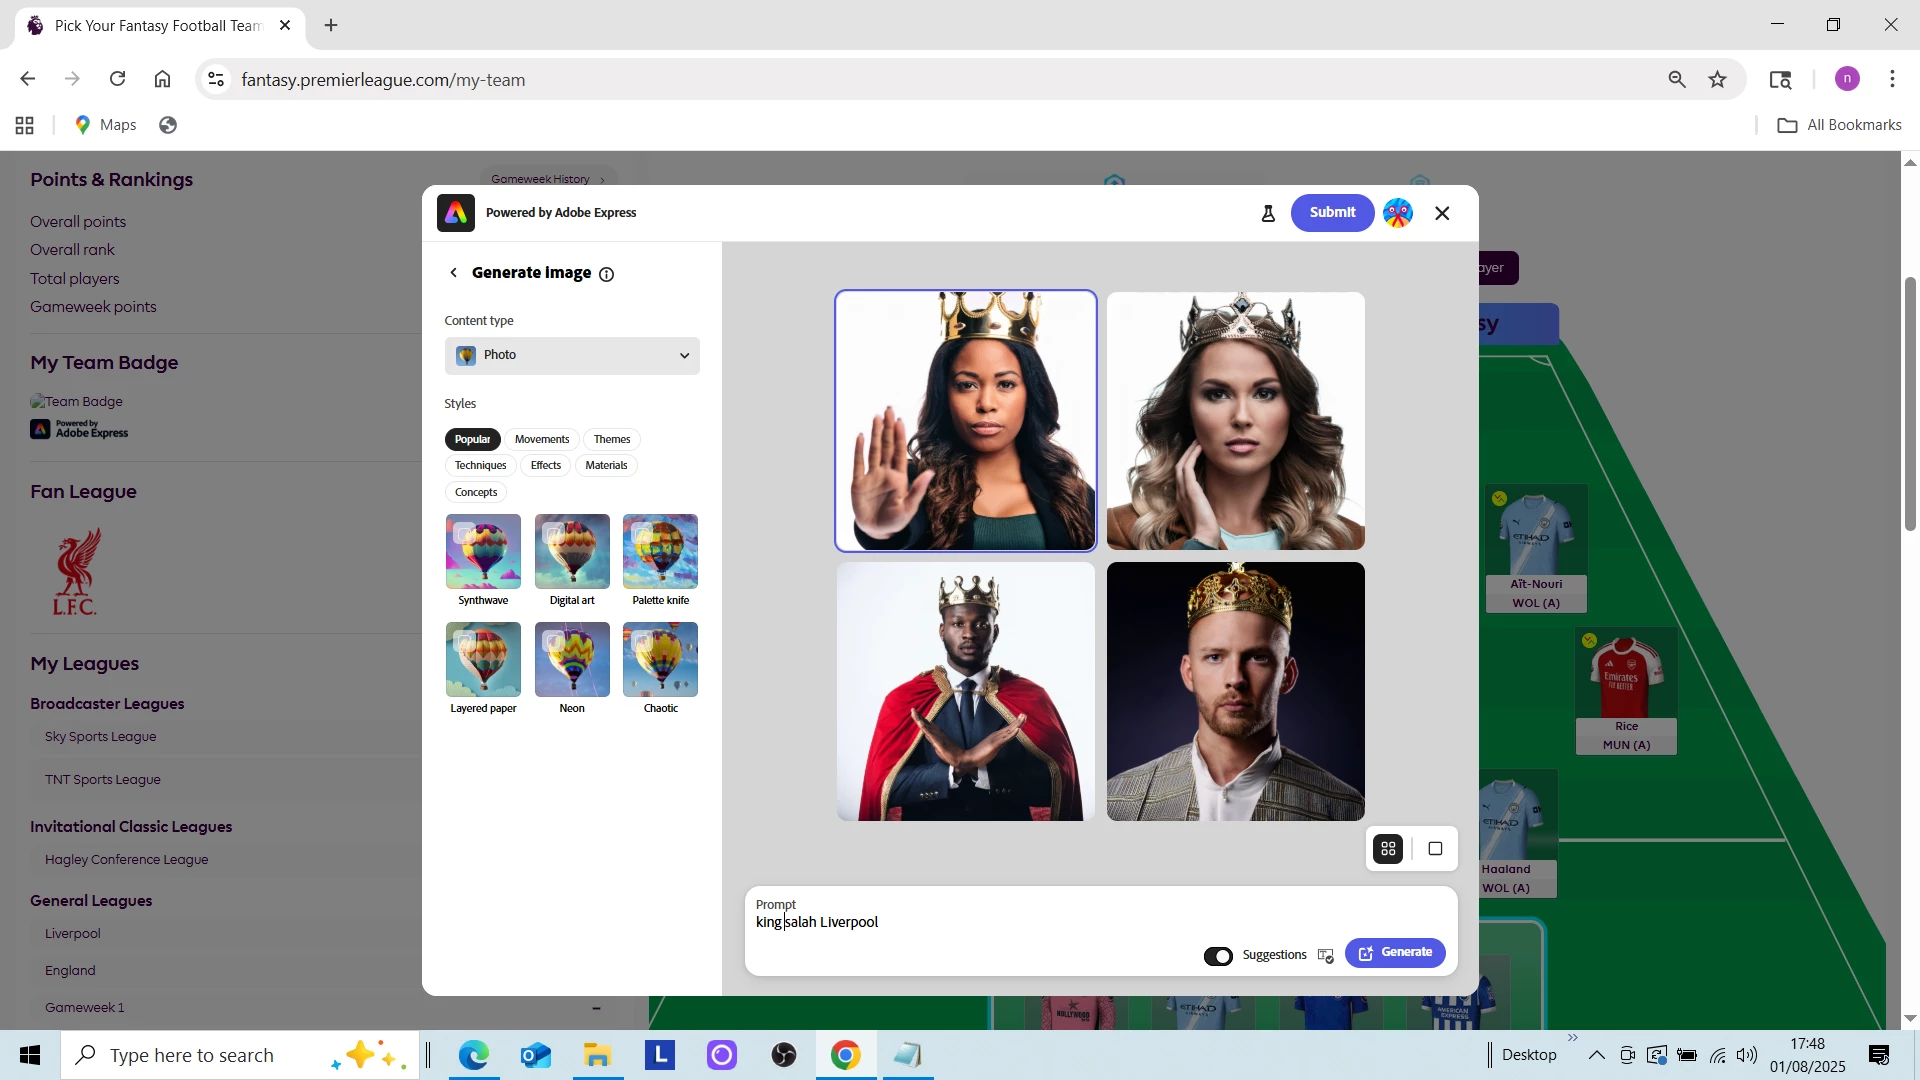Open the Content type Photo dropdown

[x=572, y=356]
